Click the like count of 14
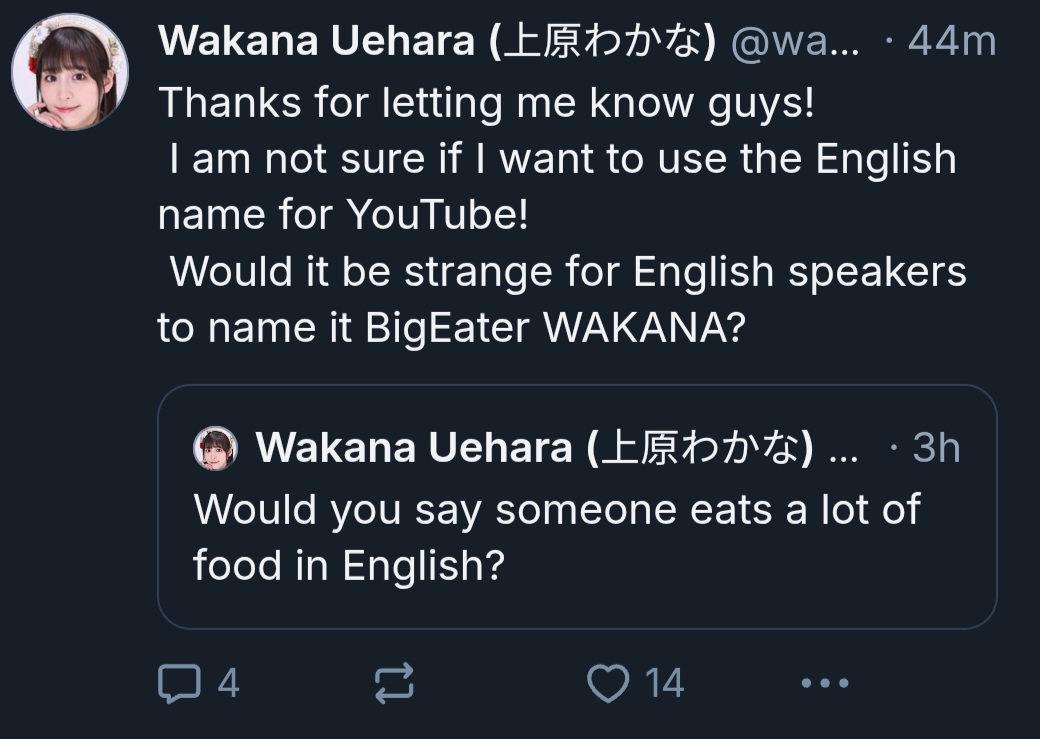 click(x=664, y=684)
